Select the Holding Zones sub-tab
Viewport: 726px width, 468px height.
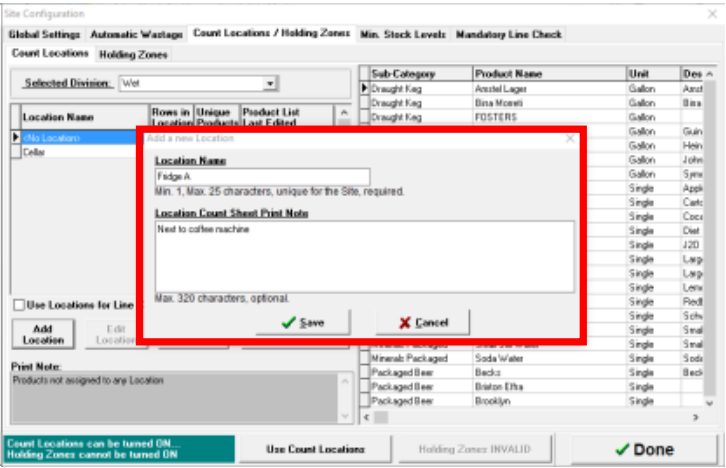point(133,54)
